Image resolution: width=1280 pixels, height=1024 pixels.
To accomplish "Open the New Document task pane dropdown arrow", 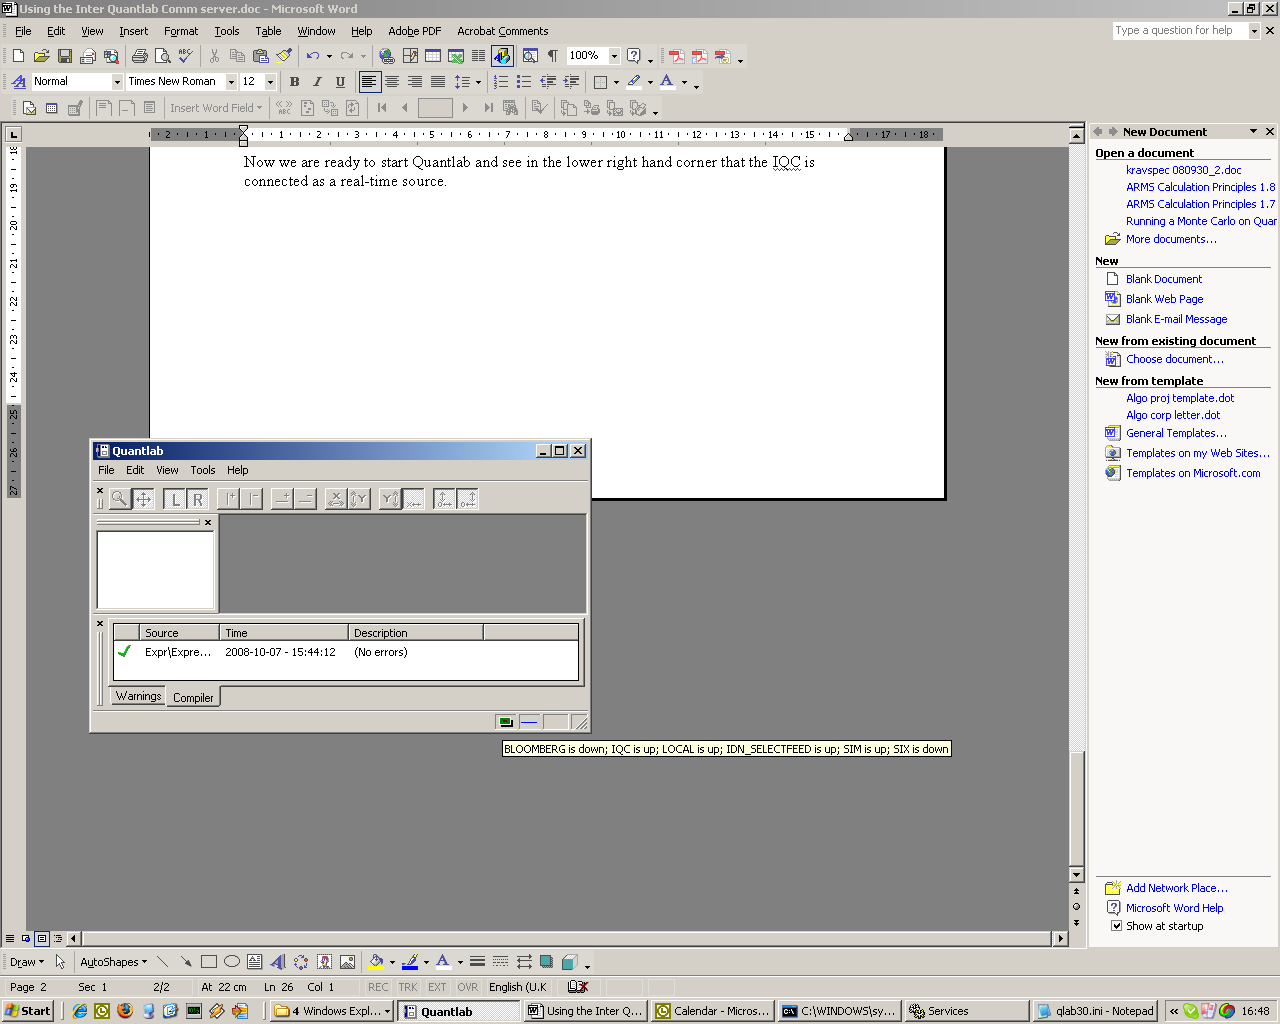I will 1253,132.
